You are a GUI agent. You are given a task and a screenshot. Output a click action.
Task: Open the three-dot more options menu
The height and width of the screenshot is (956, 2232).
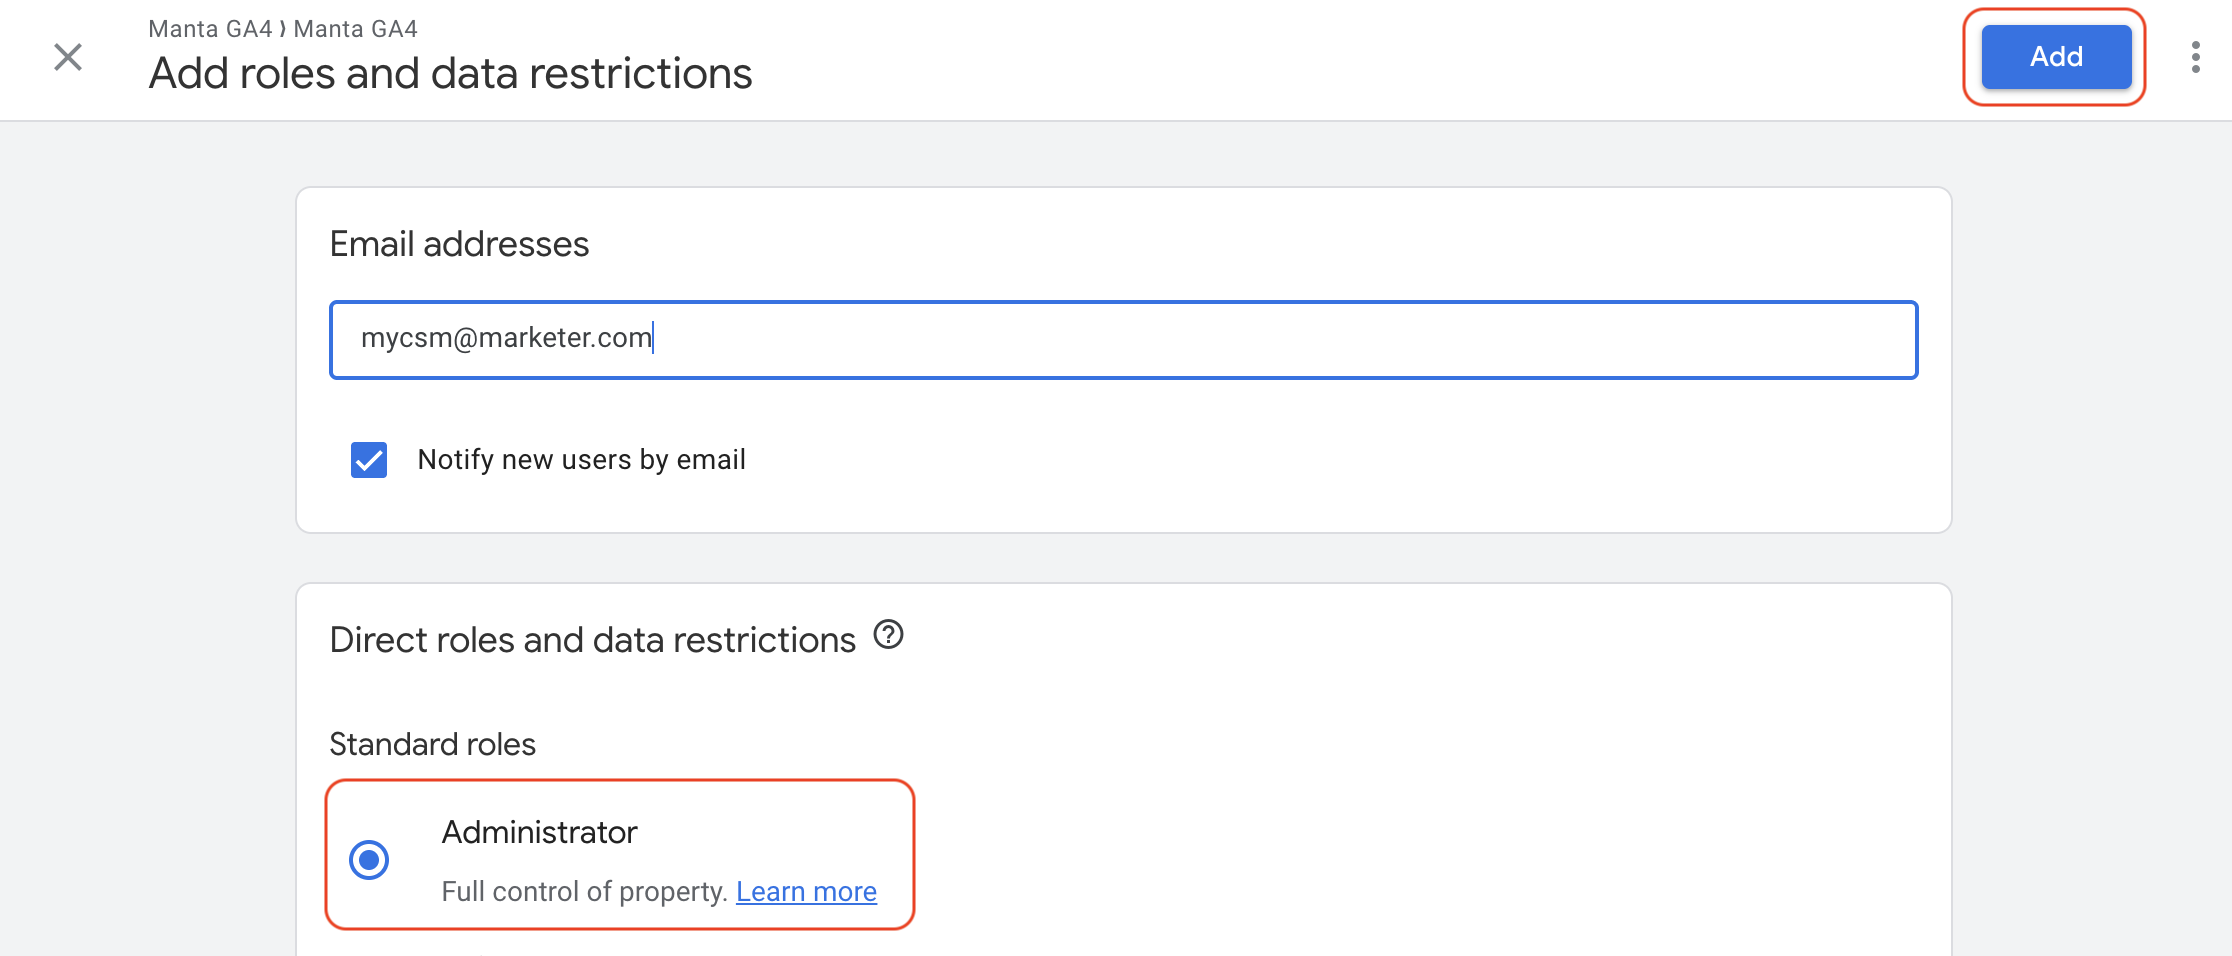point(2195,57)
